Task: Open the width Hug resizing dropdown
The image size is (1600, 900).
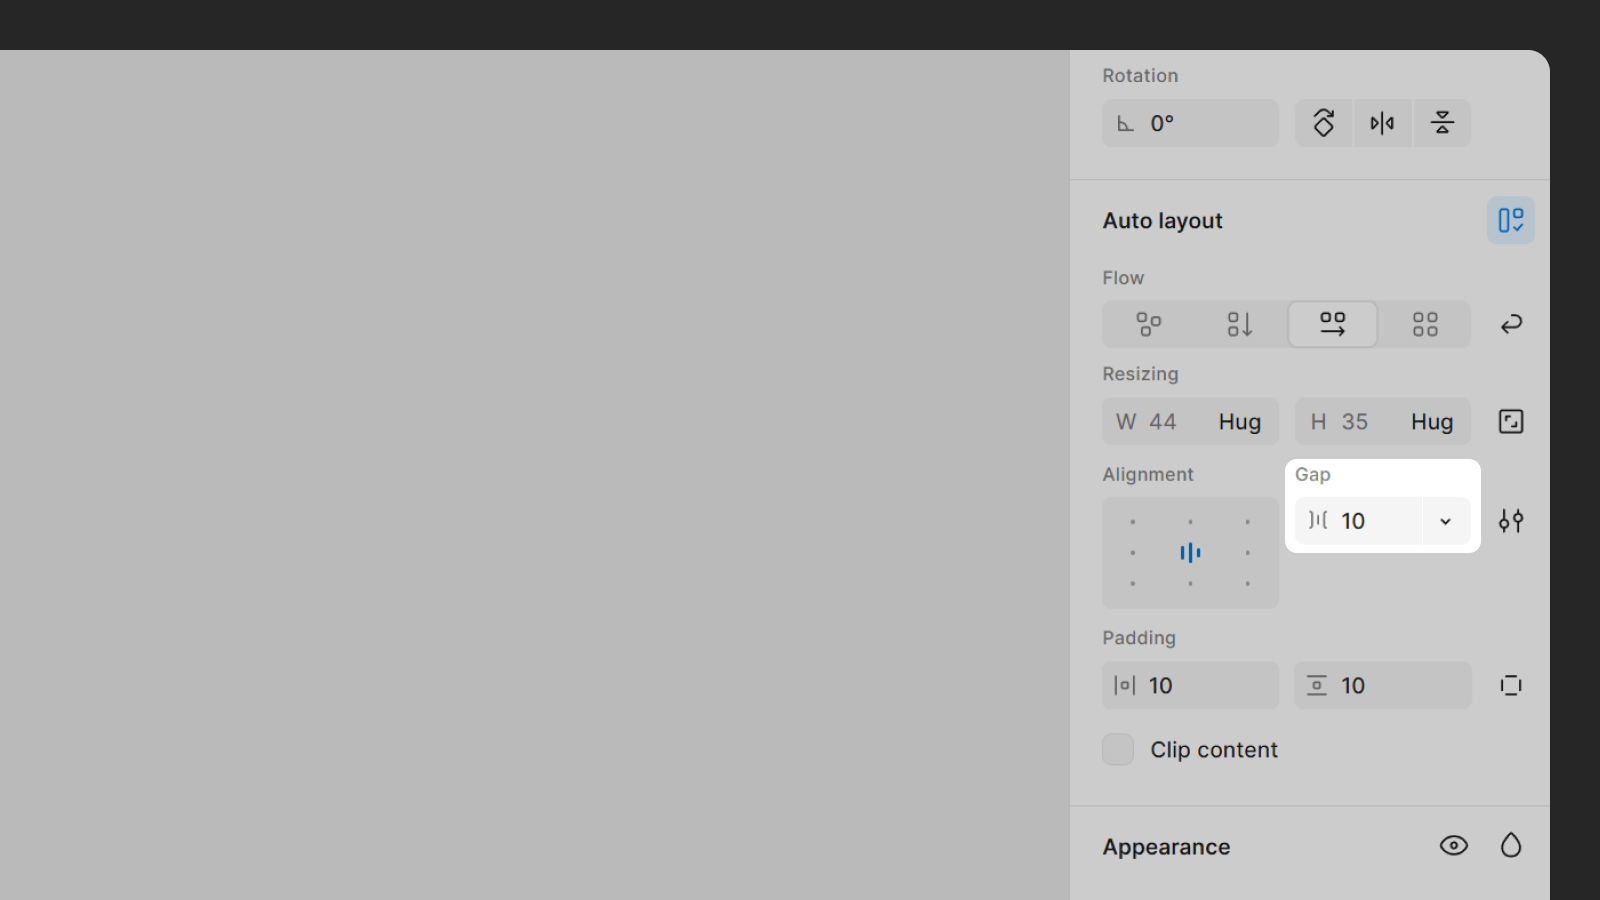Action: (1239, 422)
